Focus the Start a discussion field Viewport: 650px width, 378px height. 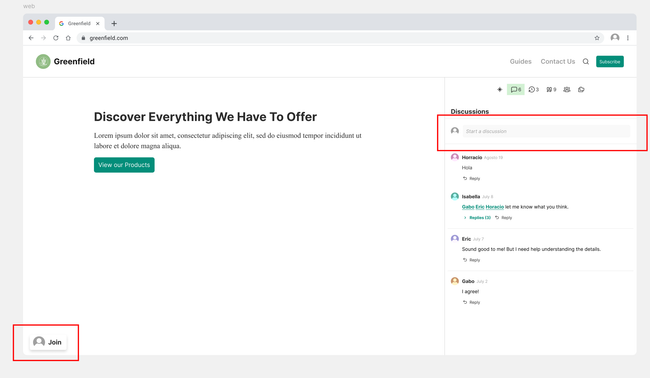click(546, 131)
